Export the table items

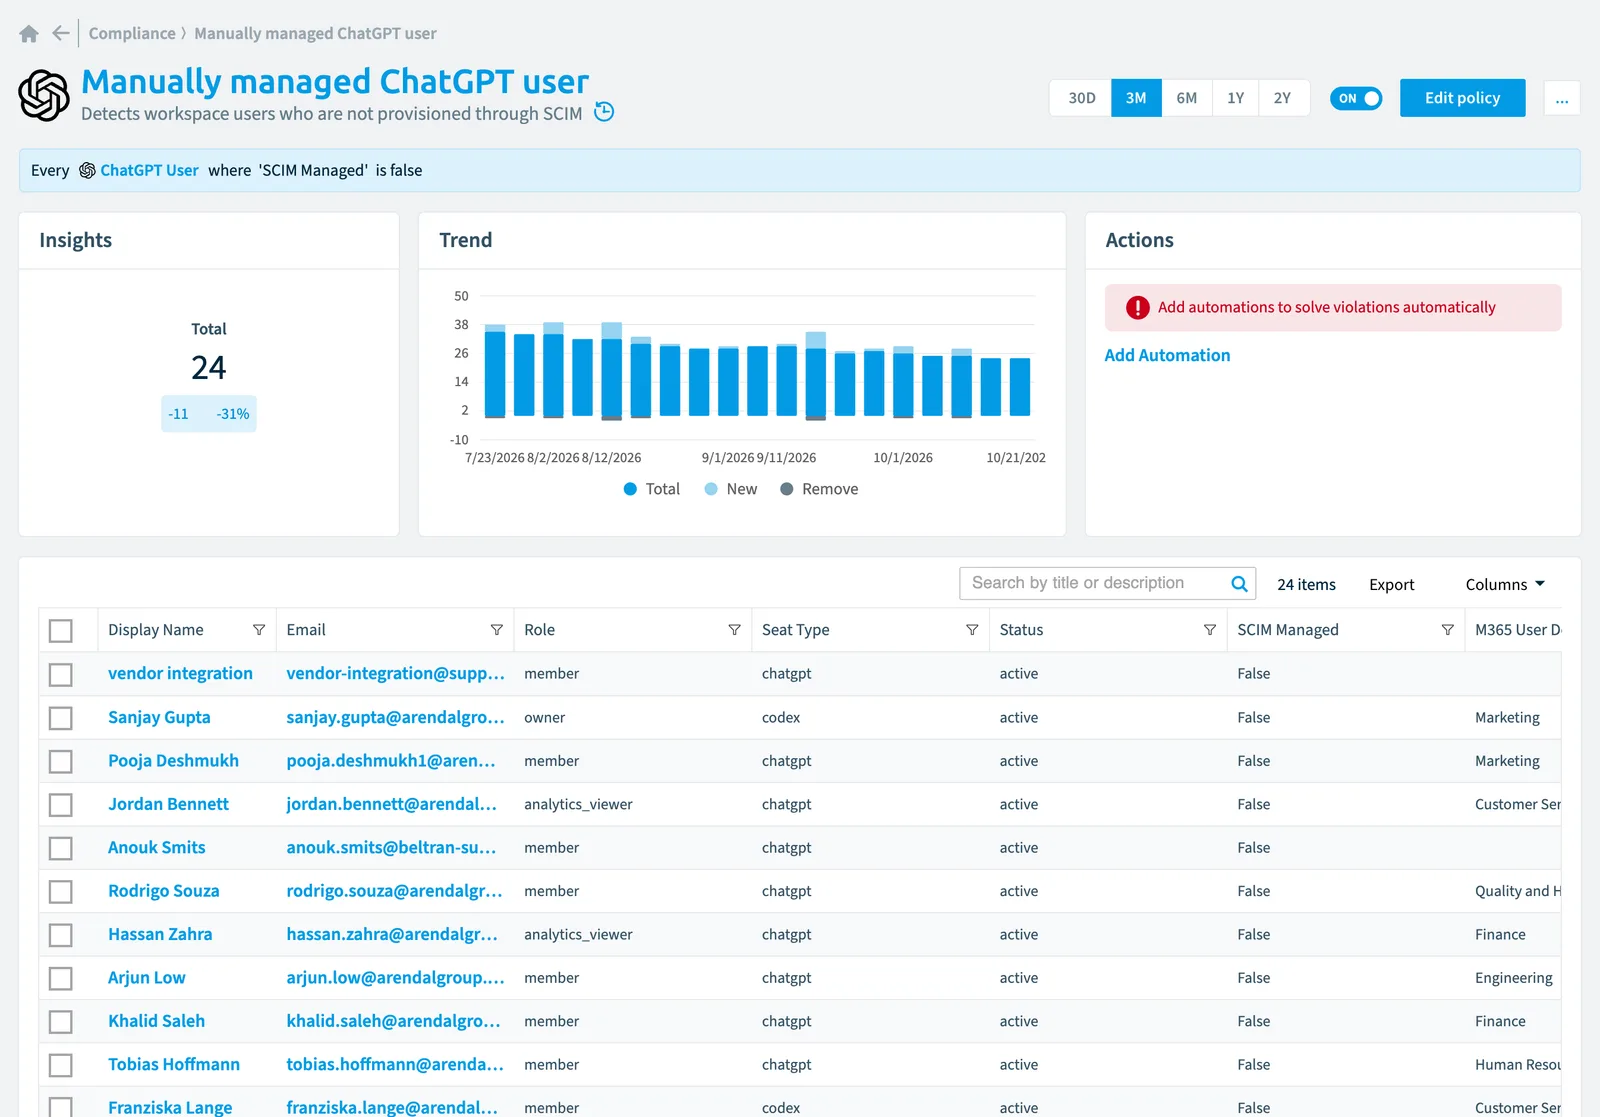coord(1391,585)
